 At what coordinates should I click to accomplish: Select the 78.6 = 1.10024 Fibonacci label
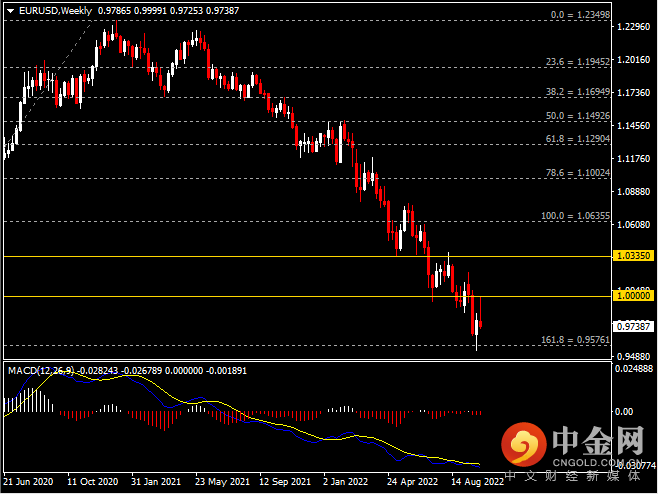[578, 173]
